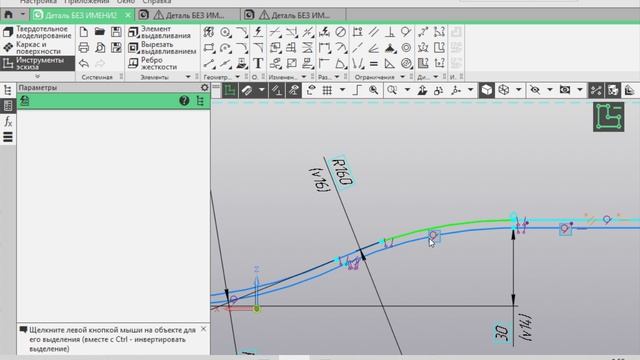Select Твердотельное моделирование toolbar set
This screenshot has width=640, height=360.
(38, 32)
